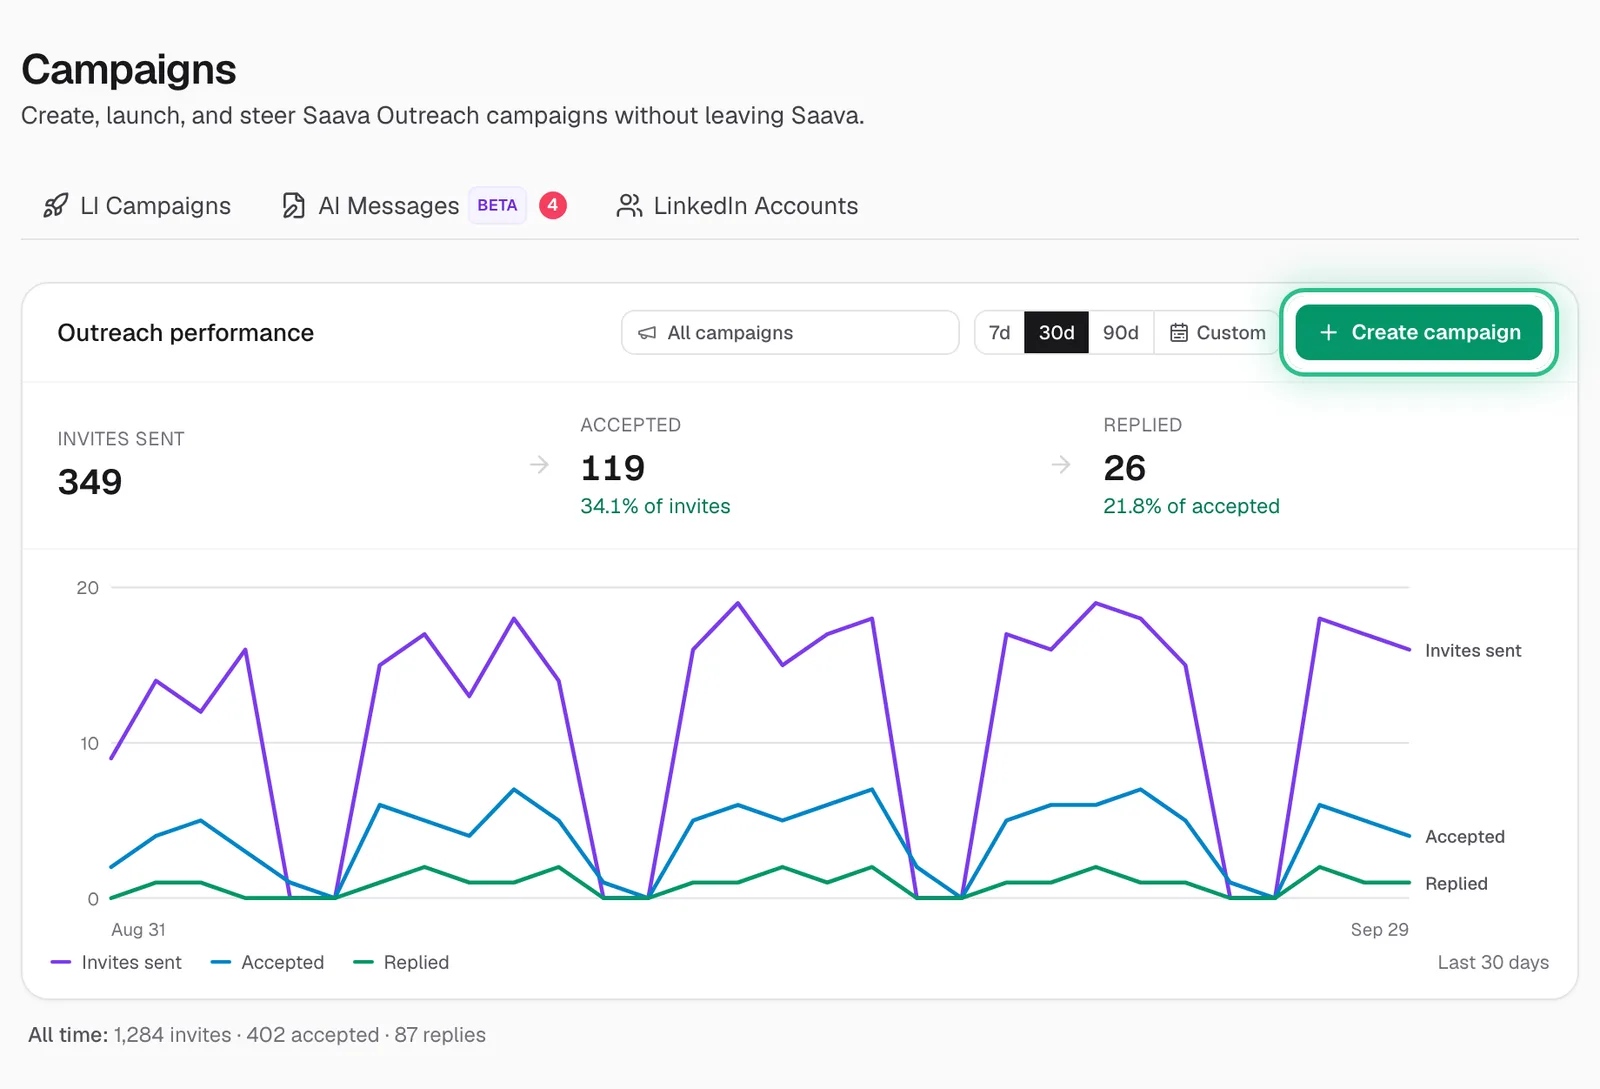
Task: Click the Sep 29 axis date label
Action: pos(1379,930)
